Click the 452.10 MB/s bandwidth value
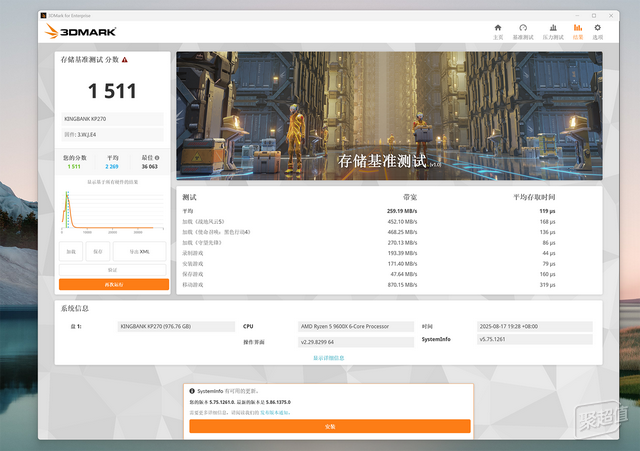This screenshot has width=640, height=451. 402,222
